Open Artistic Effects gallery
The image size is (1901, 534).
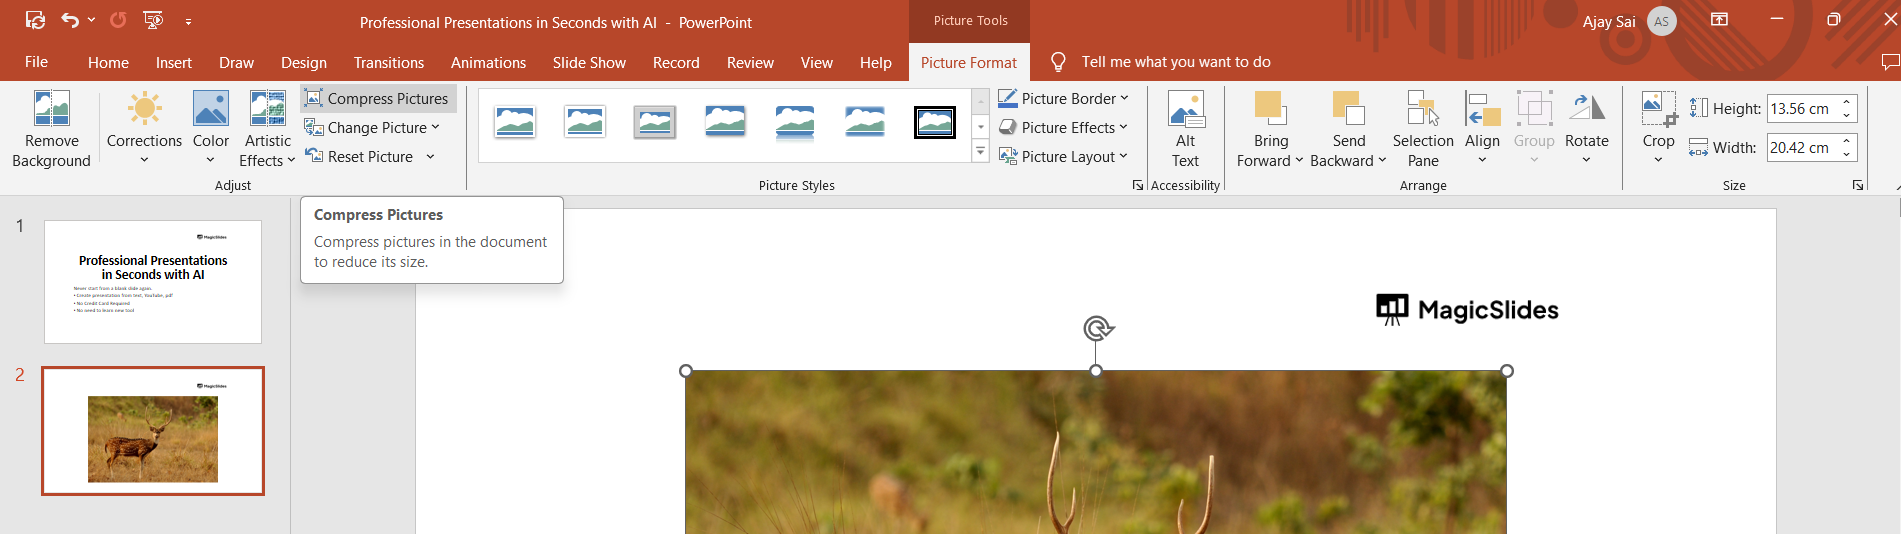click(267, 129)
